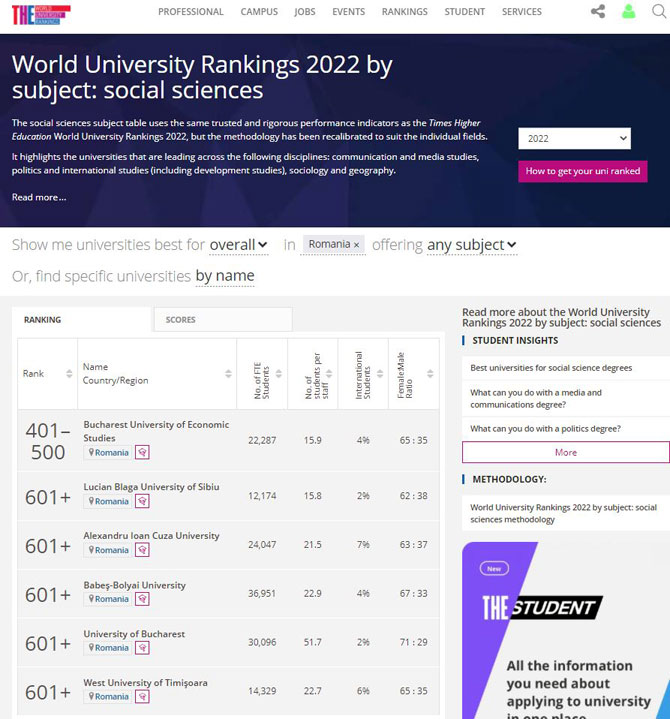Viewport: 670px width, 719px height.
Task: Sort table by Rank column arrows
Action: coord(69,374)
